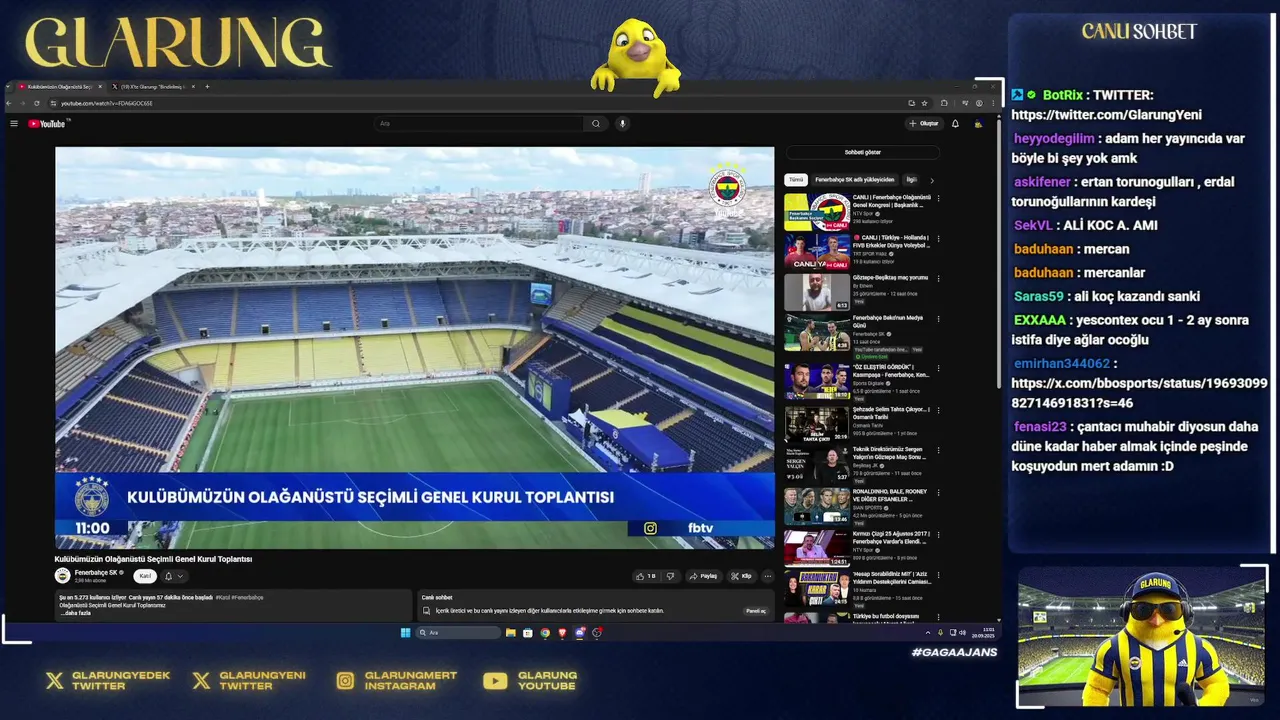The width and height of the screenshot is (1280, 720).
Task: Open NTV Spor Genel Kongresi video thumbnail
Action: click(x=817, y=212)
